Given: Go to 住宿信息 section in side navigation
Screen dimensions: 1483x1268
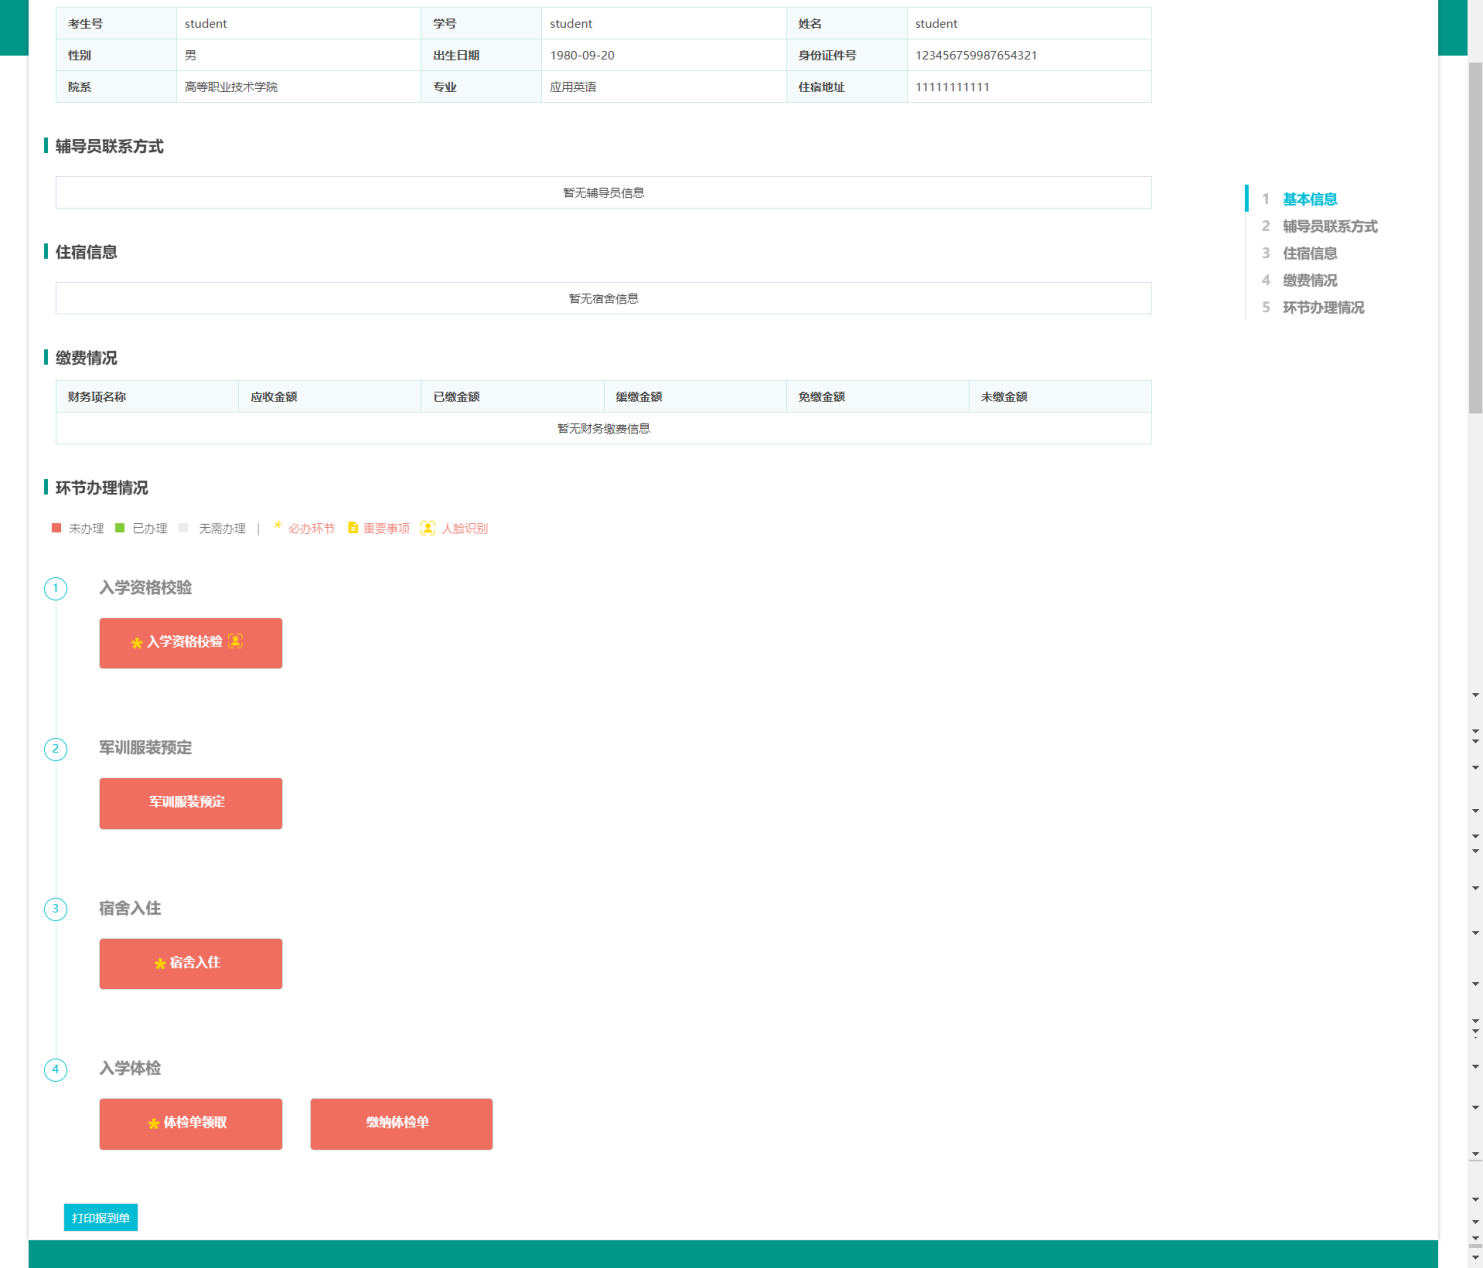Looking at the screenshot, I should (1309, 253).
